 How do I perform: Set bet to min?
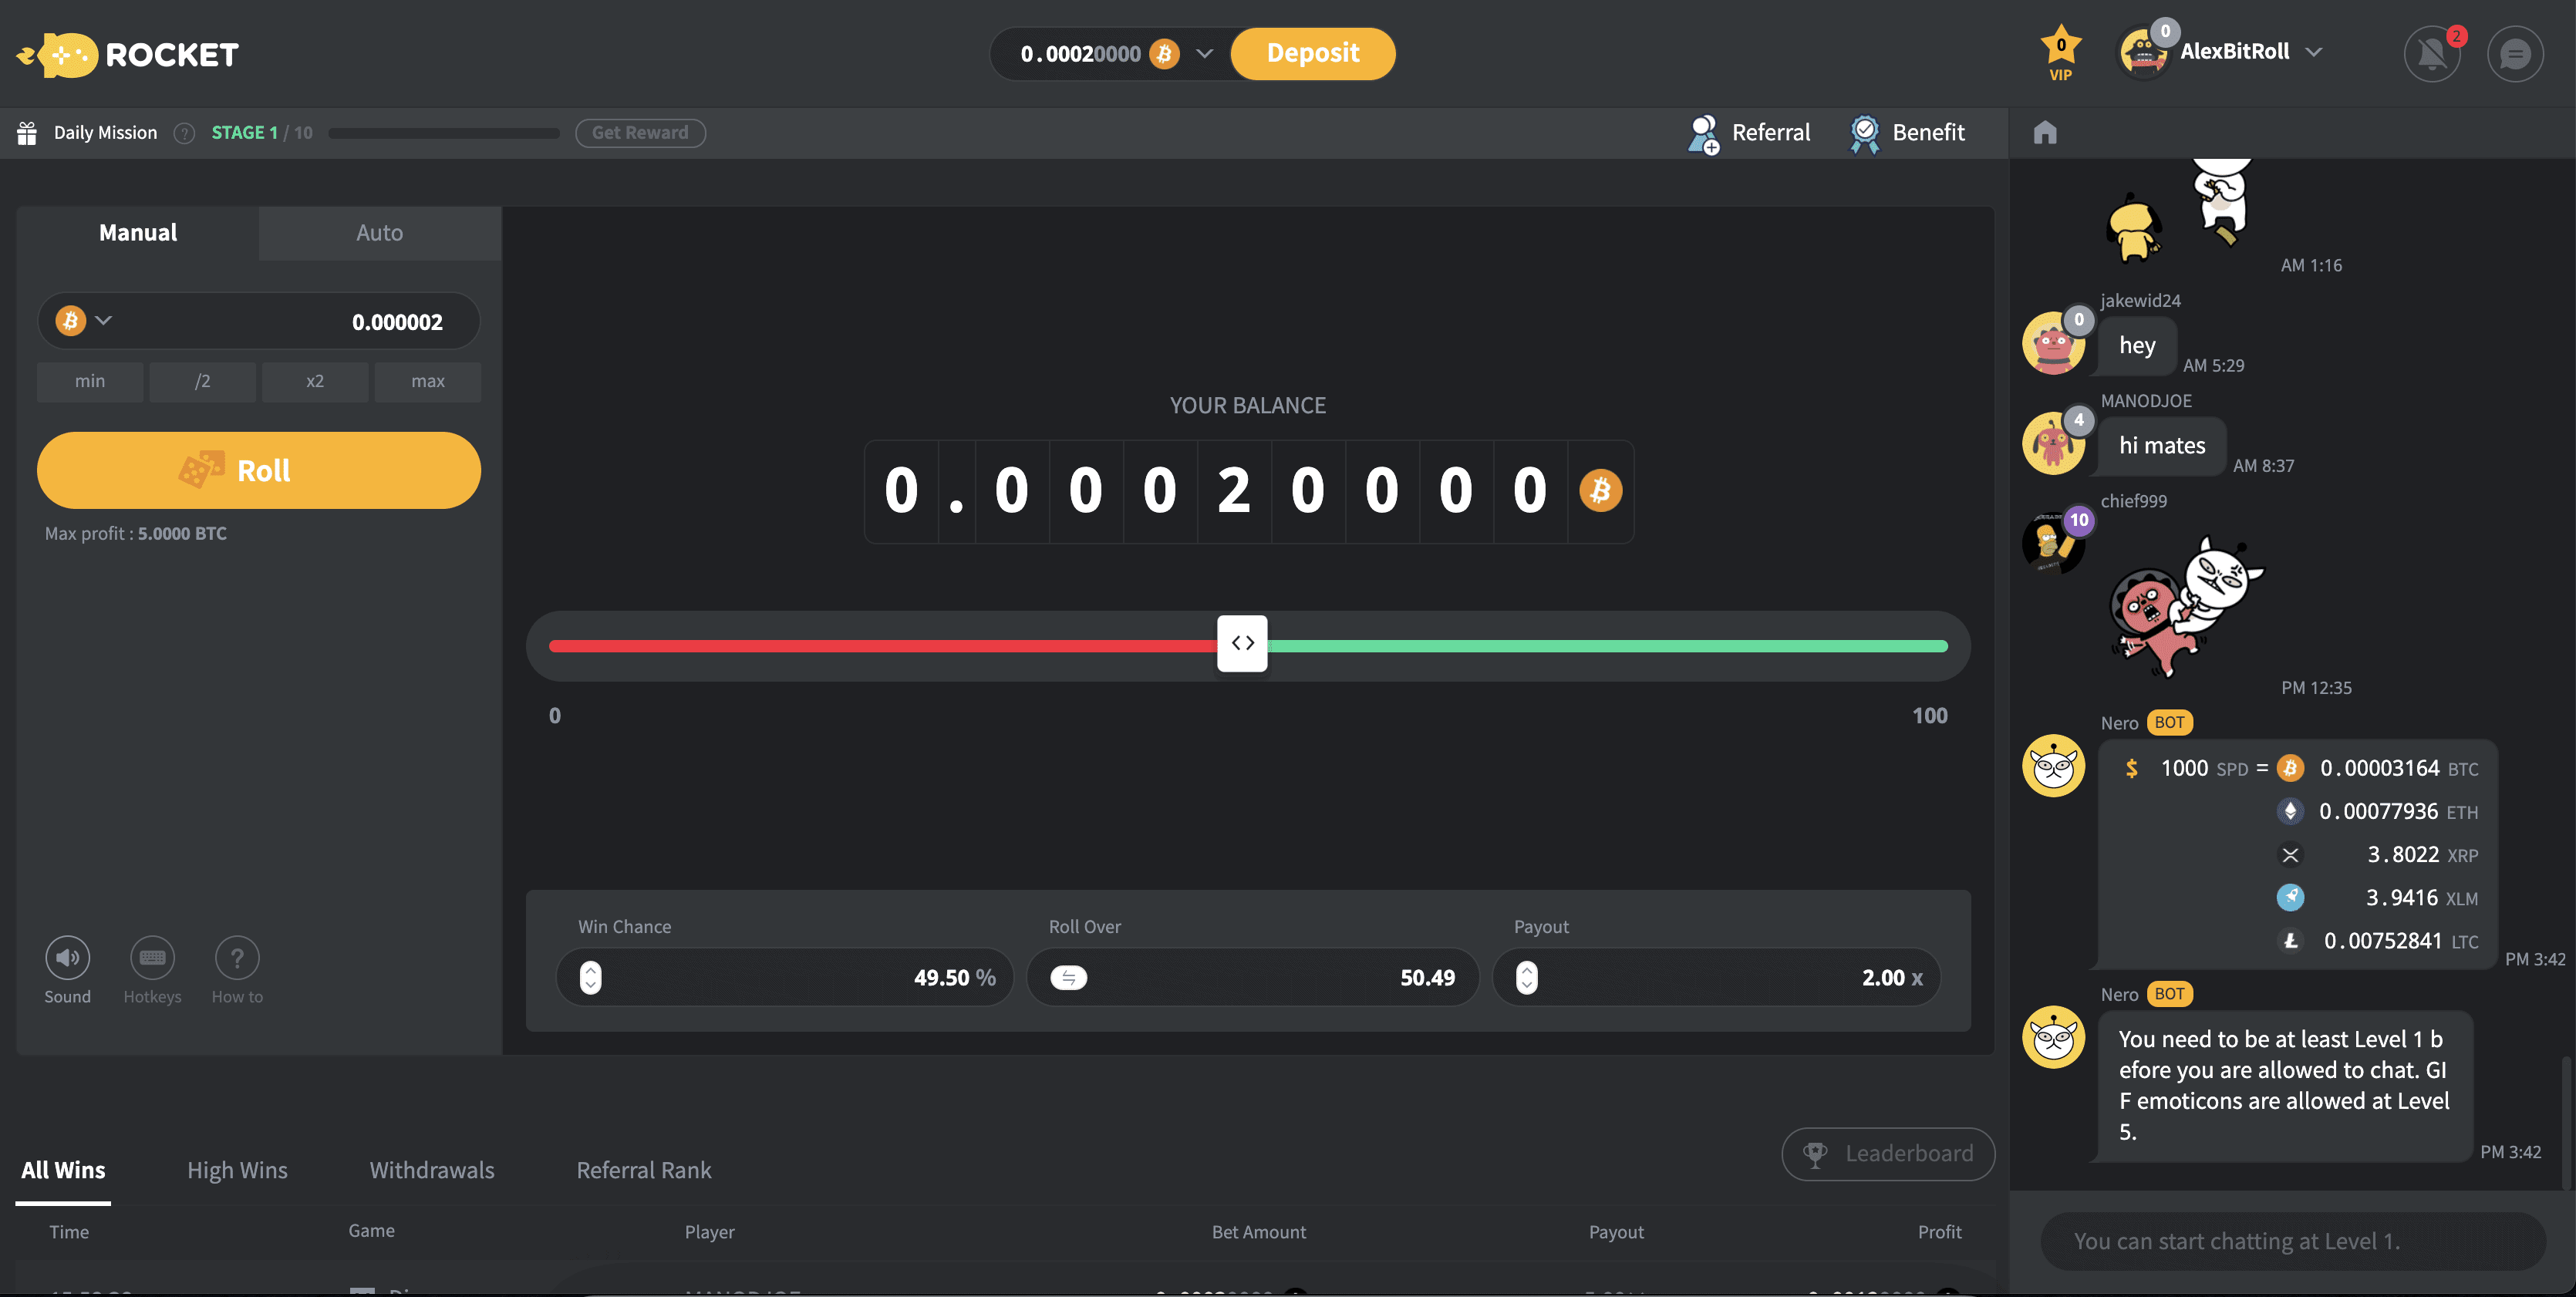coord(90,381)
